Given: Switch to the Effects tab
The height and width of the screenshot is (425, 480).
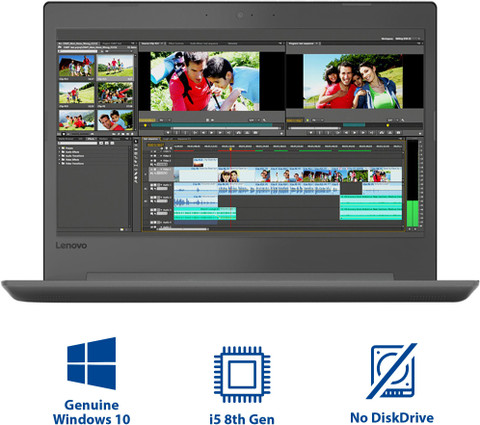Looking at the screenshot, I should point(90,139).
